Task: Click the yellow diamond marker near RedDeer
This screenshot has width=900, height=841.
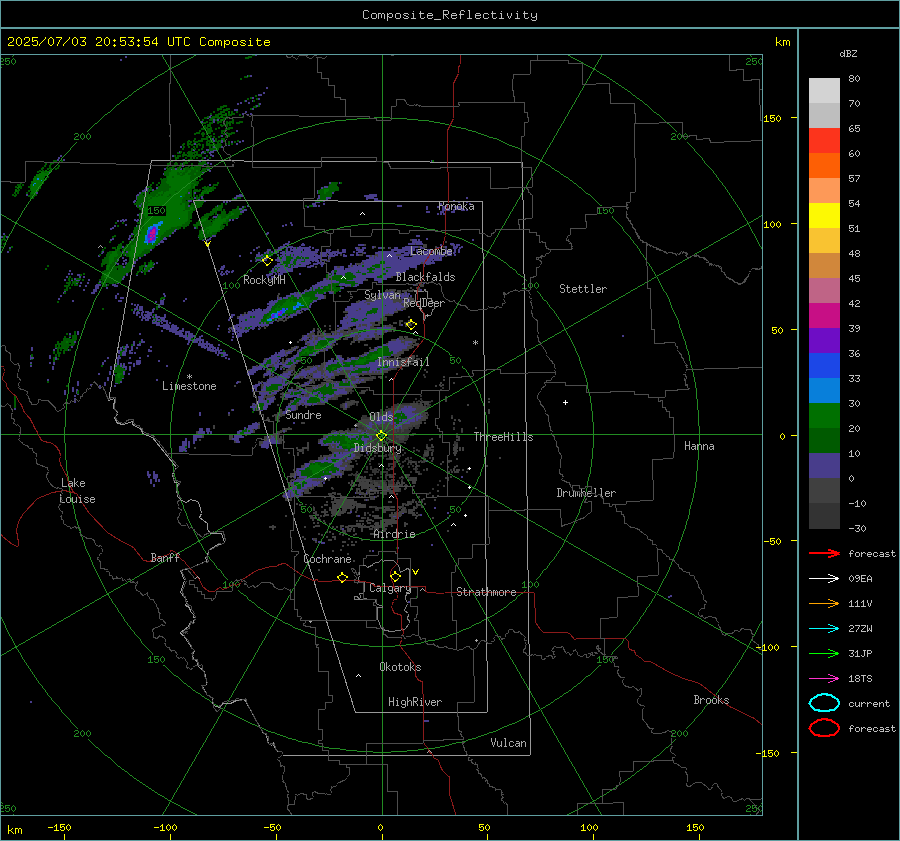Action: tap(411, 325)
